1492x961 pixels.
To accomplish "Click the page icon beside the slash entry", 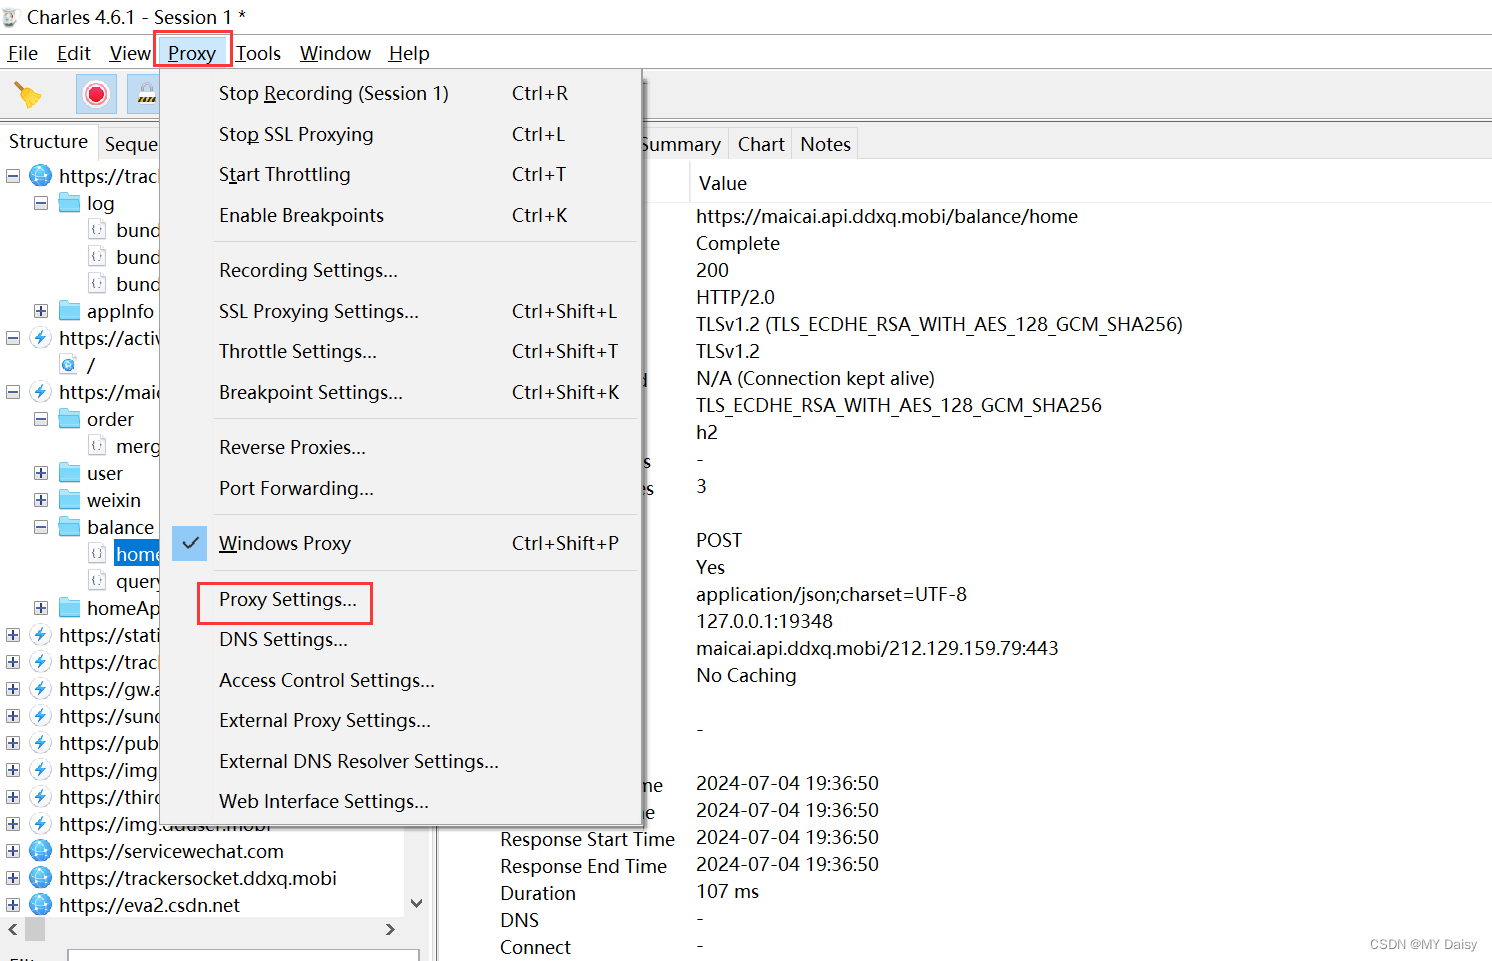I will (x=68, y=365).
